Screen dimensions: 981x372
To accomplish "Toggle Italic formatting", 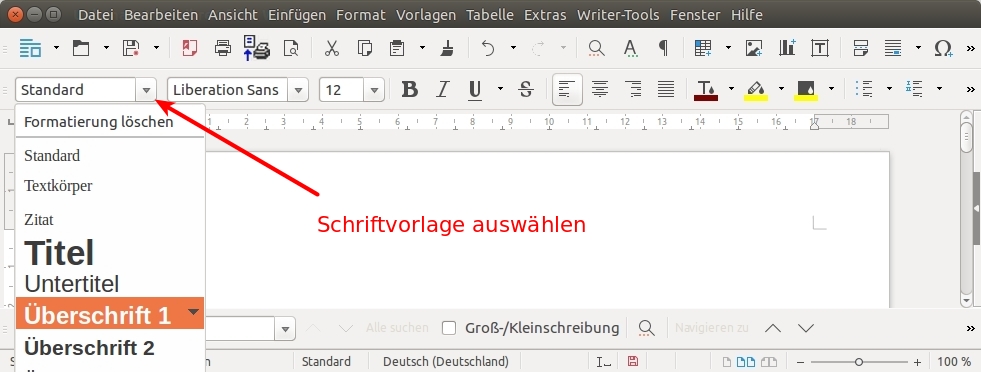I will pos(443,89).
